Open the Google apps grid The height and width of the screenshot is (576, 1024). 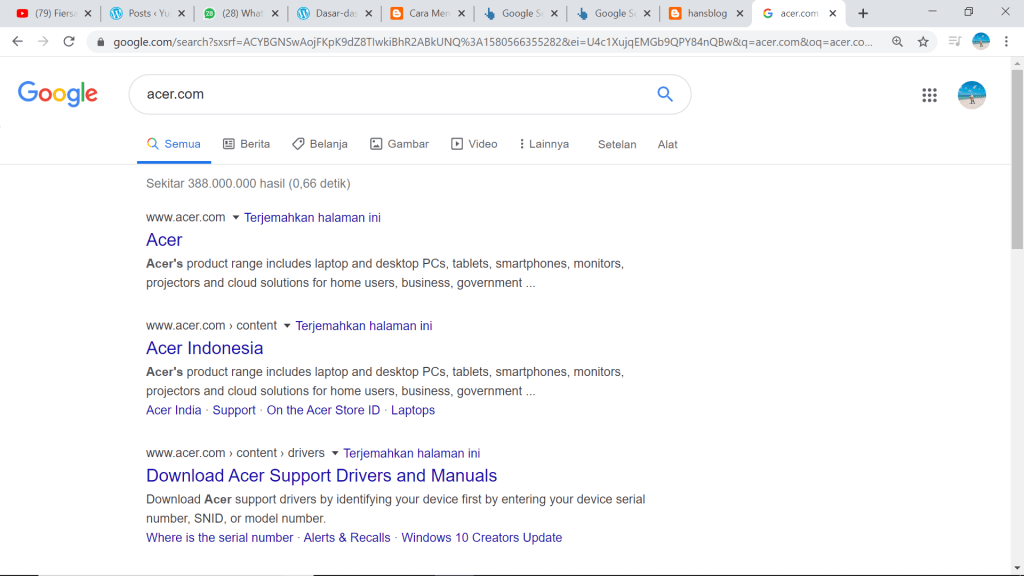929,95
